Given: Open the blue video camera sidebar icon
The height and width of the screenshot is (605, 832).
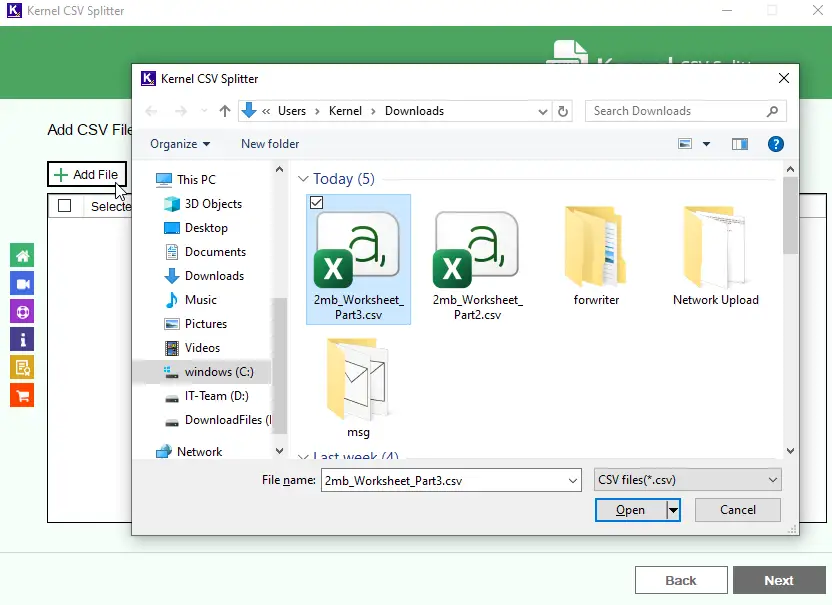Looking at the screenshot, I should [x=22, y=284].
